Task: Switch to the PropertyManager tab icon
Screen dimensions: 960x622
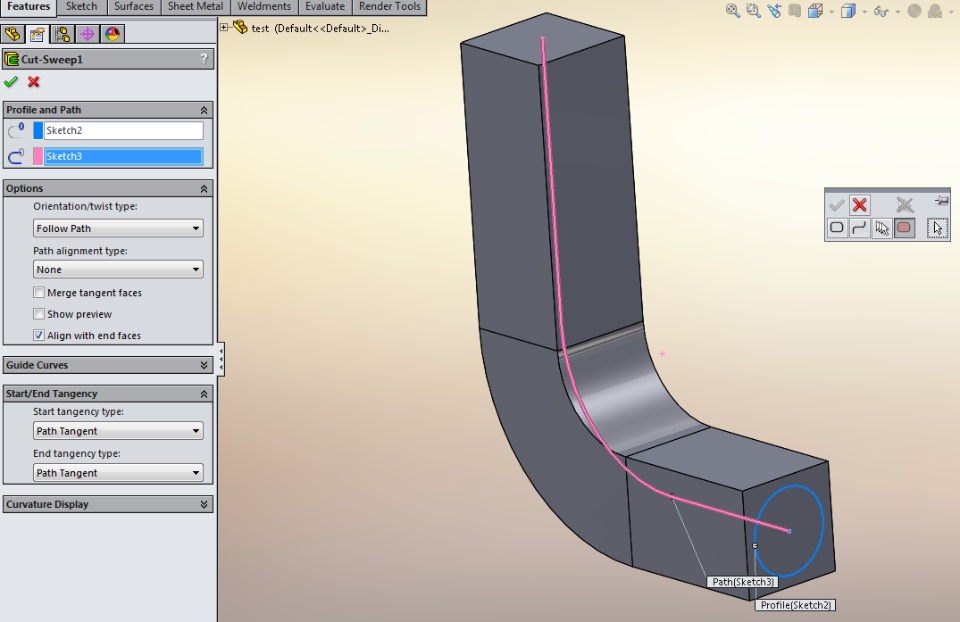Action: pyautogui.click(x=37, y=34)
